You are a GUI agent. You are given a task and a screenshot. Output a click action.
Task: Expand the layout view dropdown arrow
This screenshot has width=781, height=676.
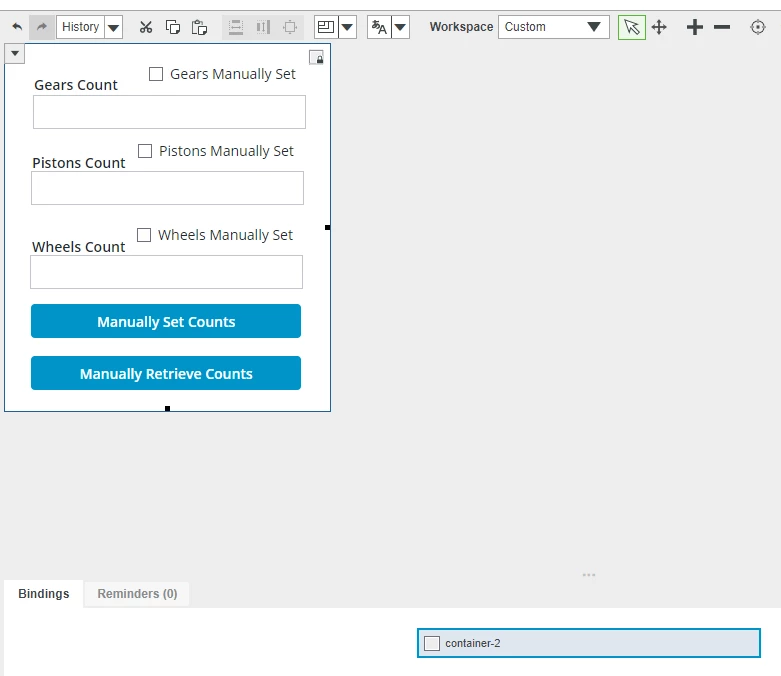pyautogui.click(x=347, y=27)
